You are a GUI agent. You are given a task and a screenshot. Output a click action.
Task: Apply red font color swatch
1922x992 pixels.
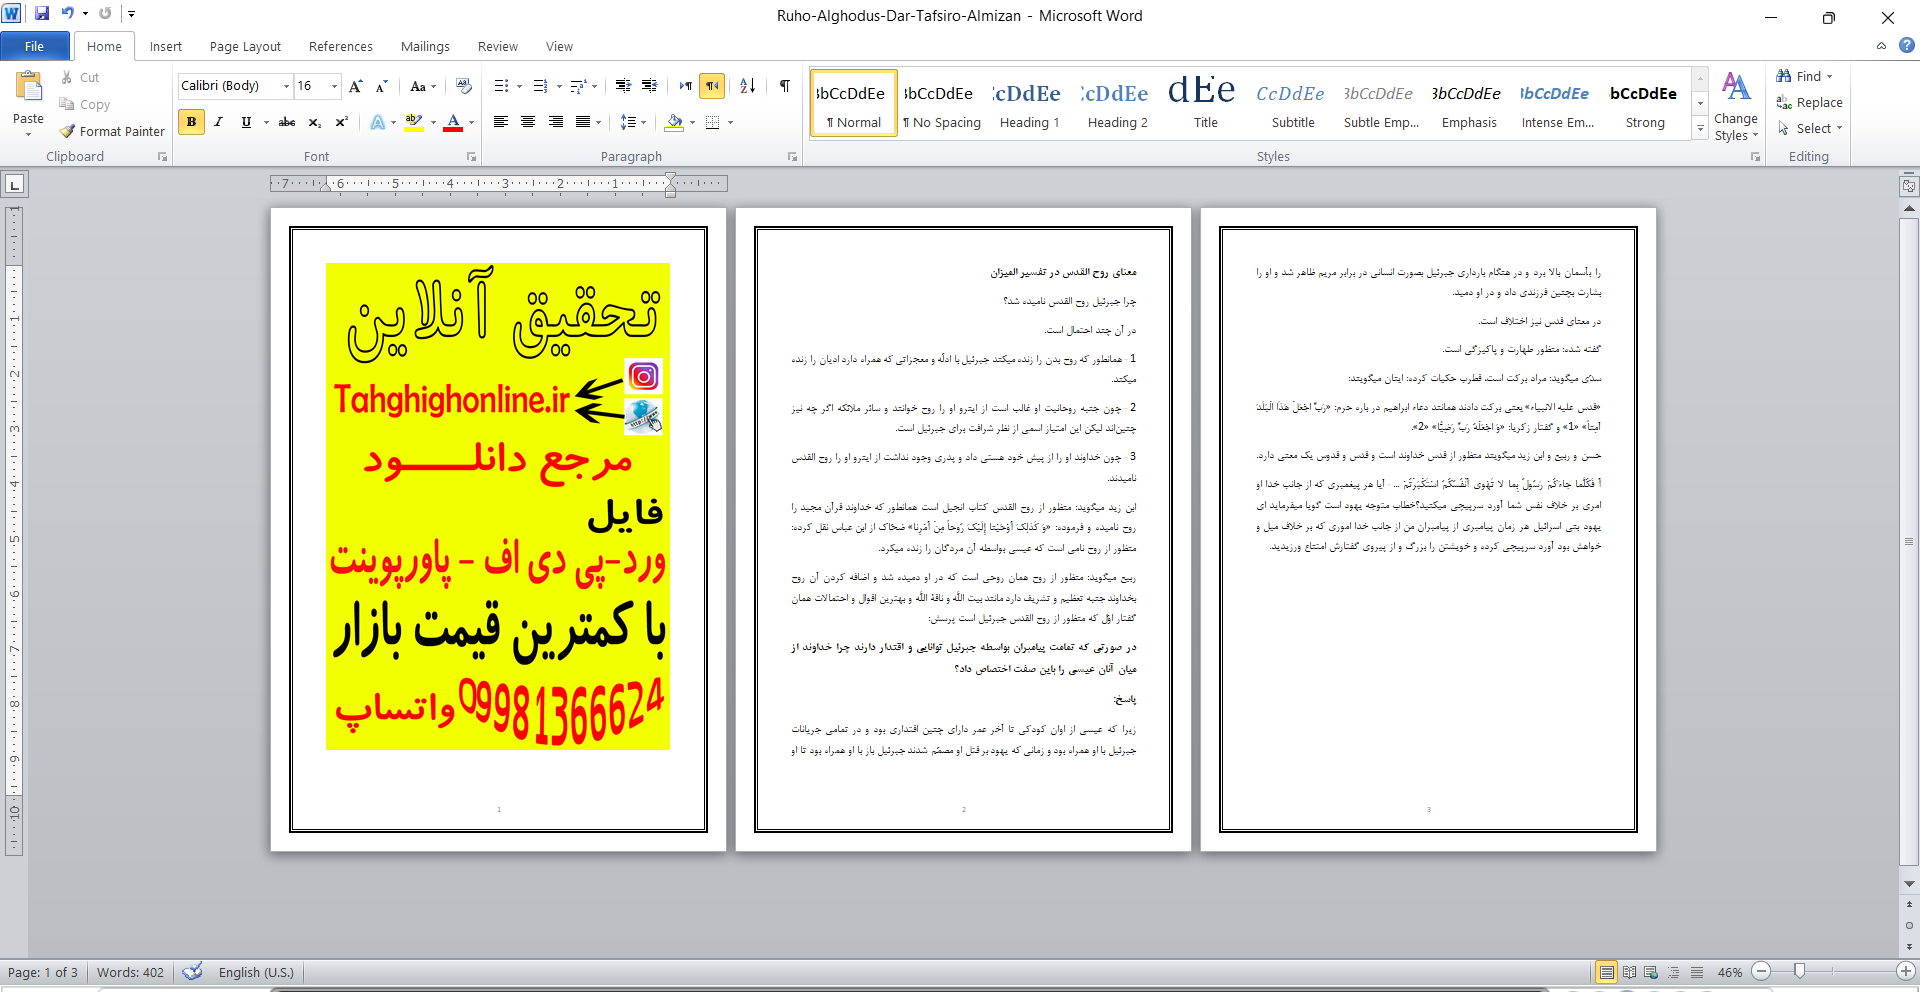pyautogui.click(x=453, y=122)
